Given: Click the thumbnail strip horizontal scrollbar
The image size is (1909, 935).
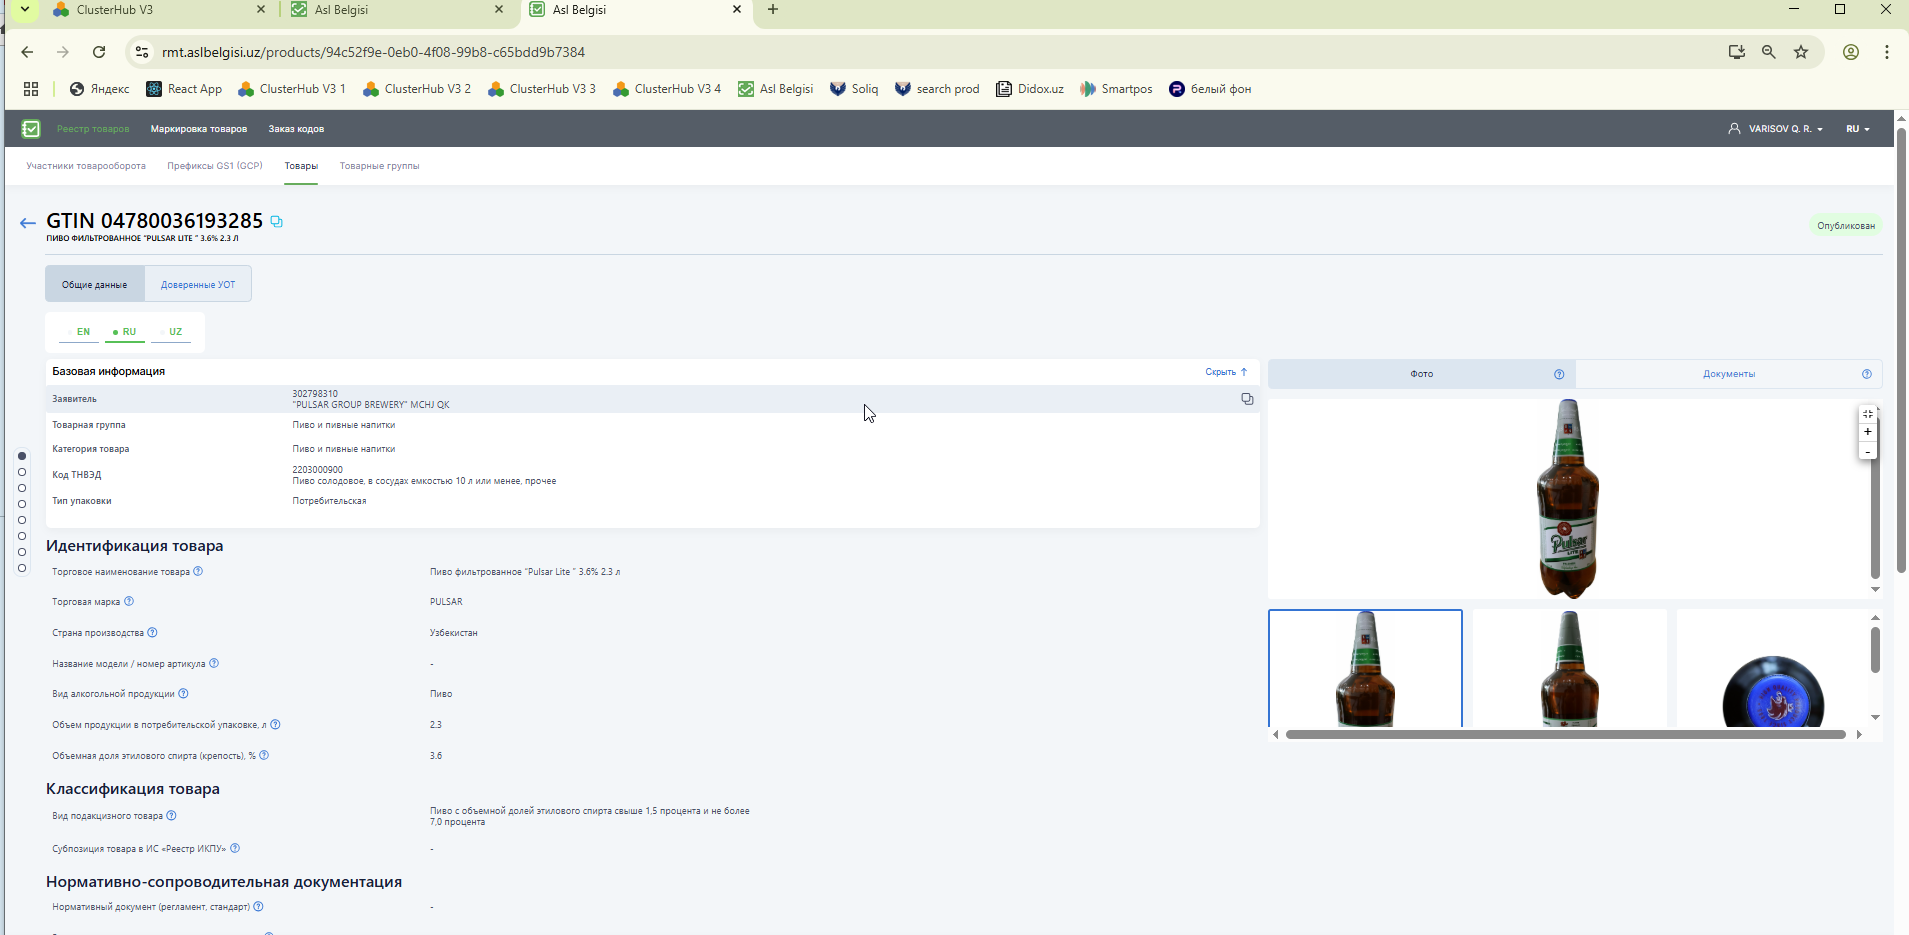Looking at the screenshot, I should [1565, 734].
